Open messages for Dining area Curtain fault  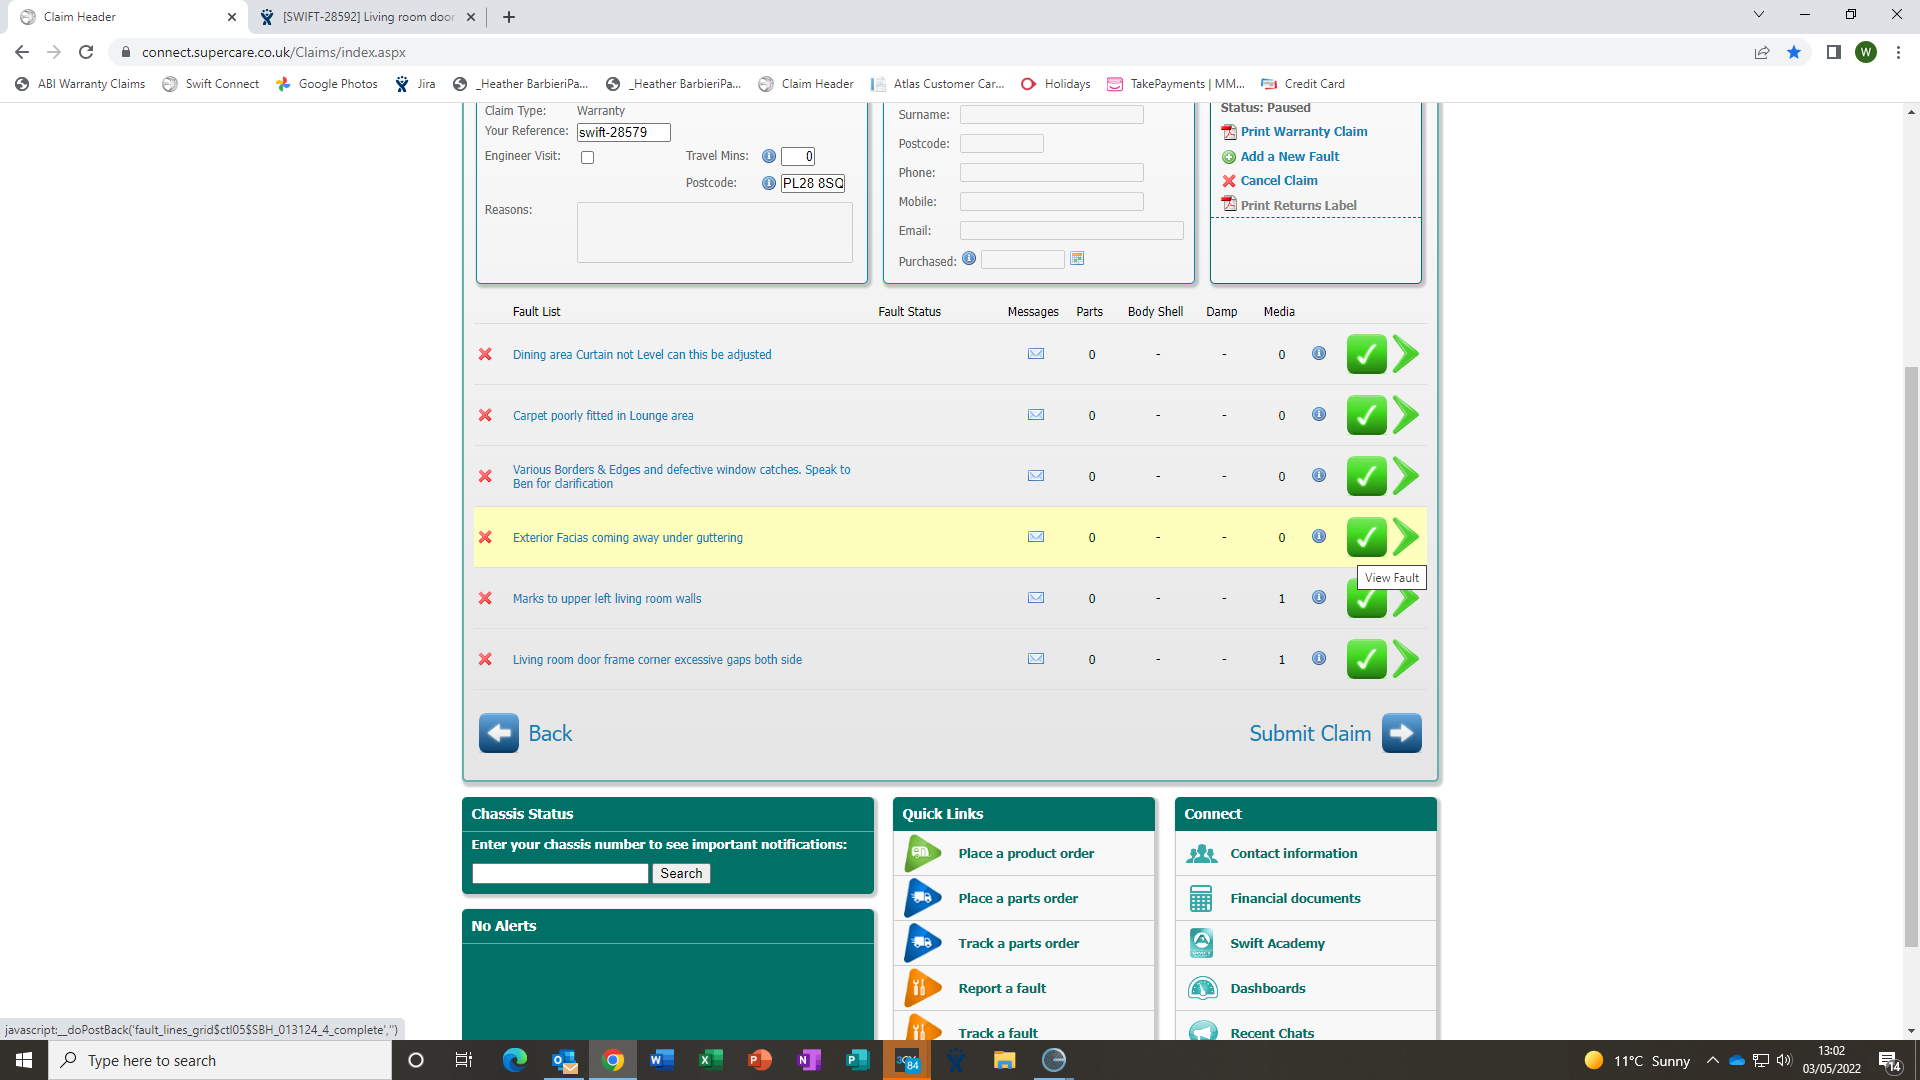[1036, 354]
